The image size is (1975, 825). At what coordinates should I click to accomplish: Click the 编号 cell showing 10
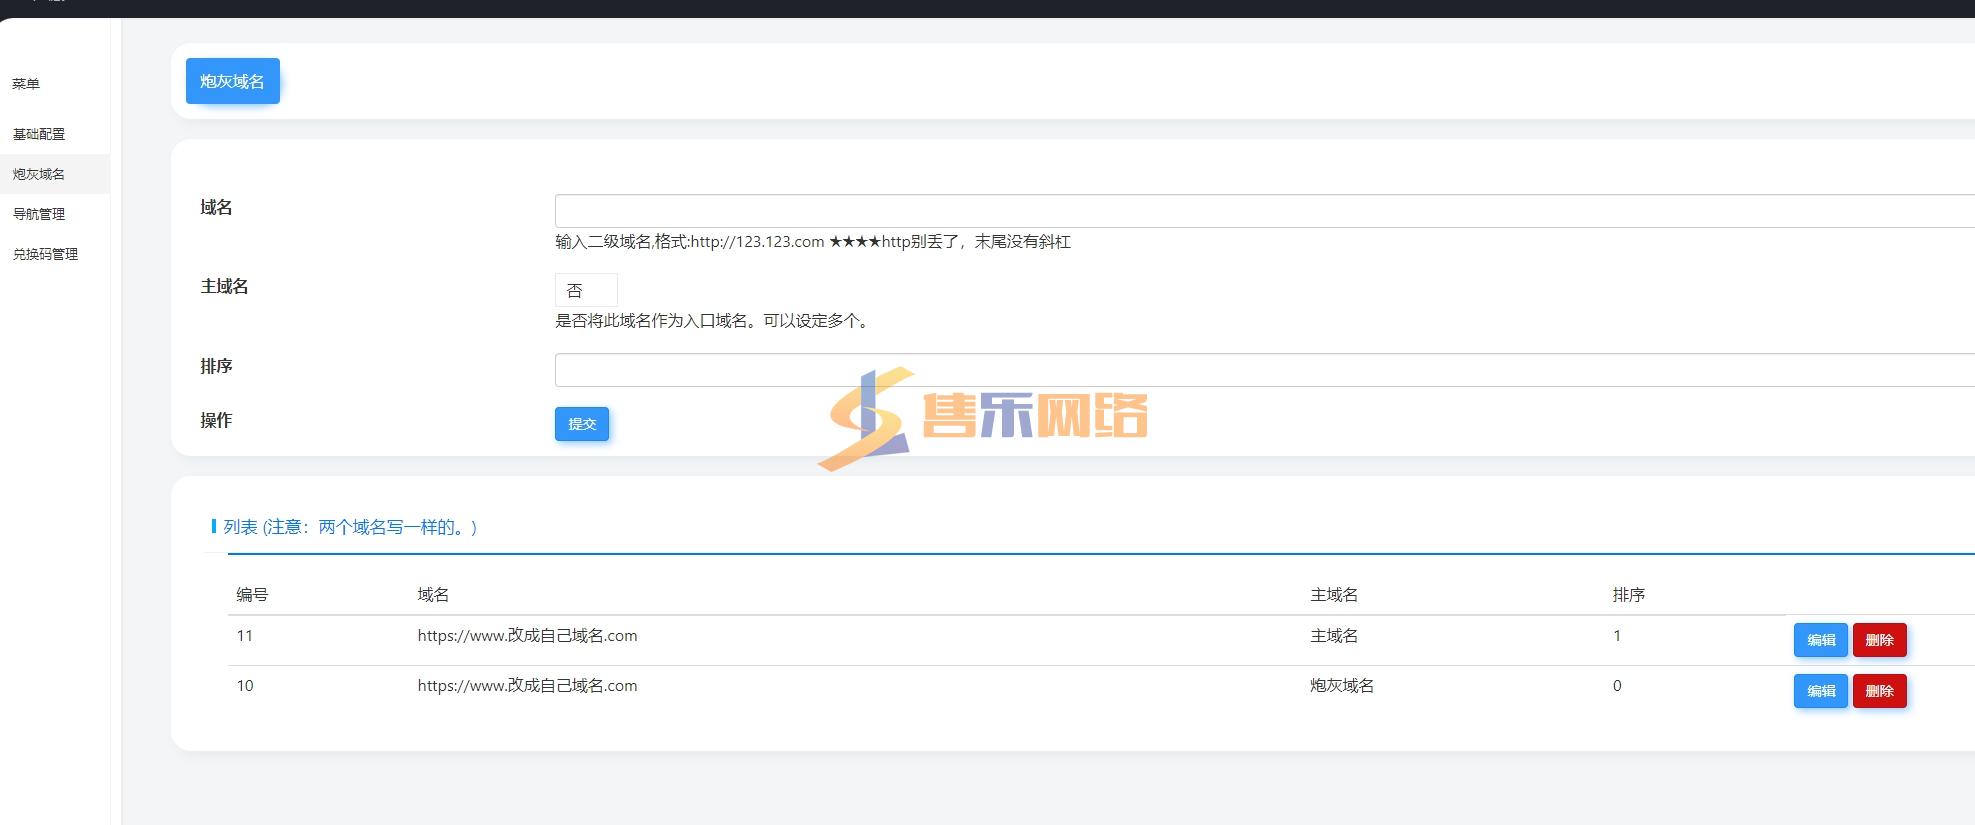coord(245,686)
